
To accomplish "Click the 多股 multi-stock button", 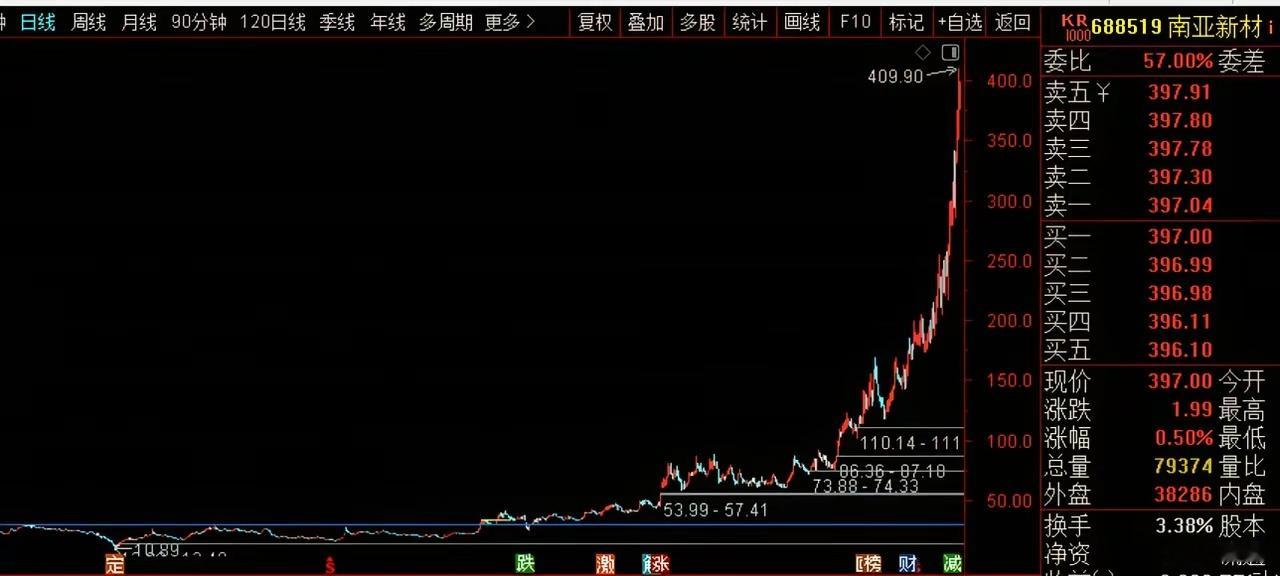I will tap(698, 22).
